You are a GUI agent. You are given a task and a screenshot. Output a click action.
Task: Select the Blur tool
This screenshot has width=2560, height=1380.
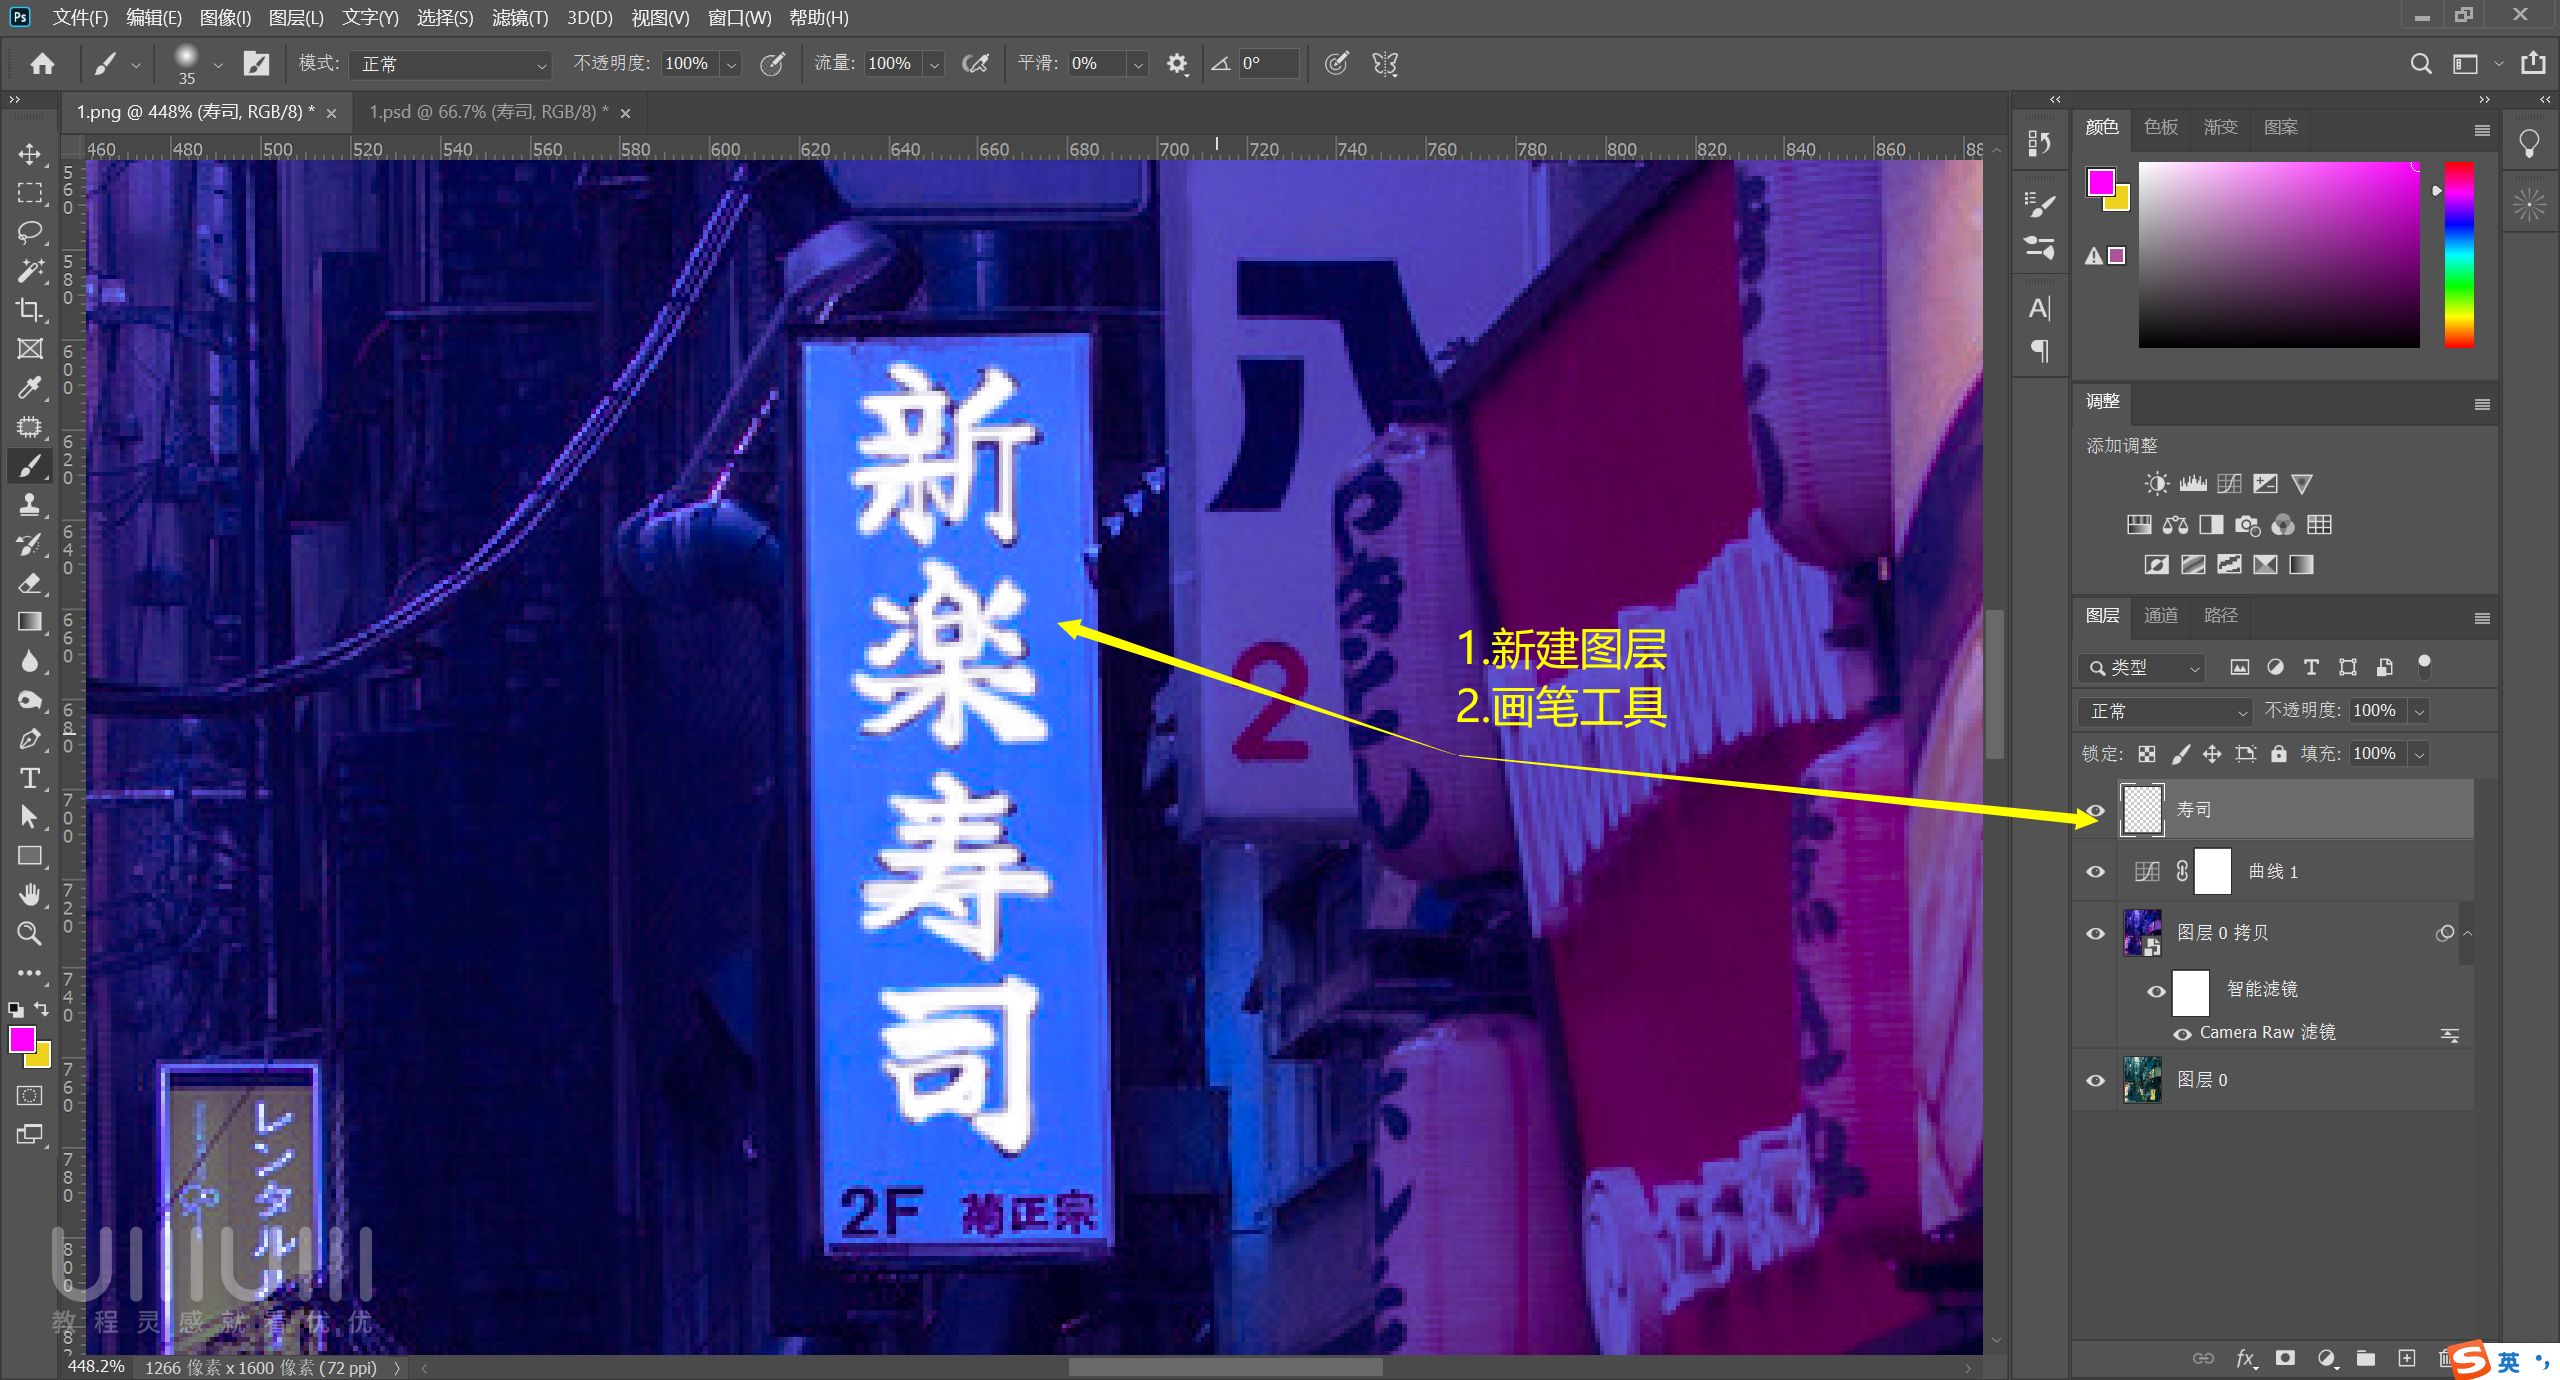pyautogui.click(x=30, y=661)
